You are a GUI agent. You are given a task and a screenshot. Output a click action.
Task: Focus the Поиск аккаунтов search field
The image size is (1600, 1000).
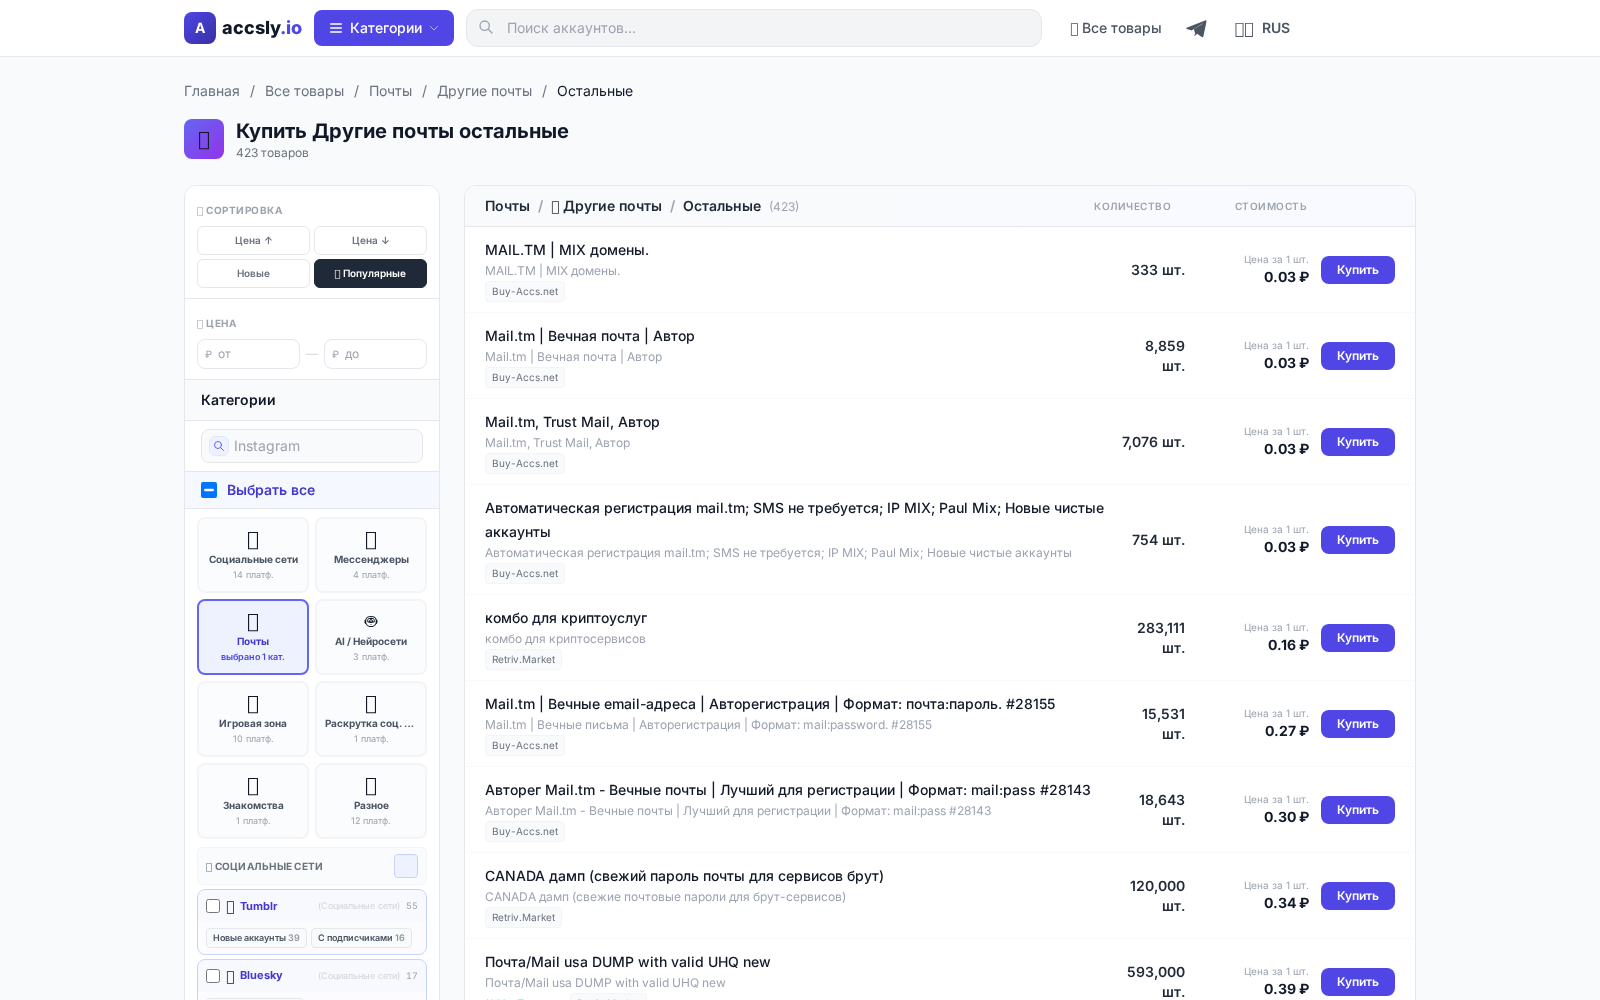754,28
